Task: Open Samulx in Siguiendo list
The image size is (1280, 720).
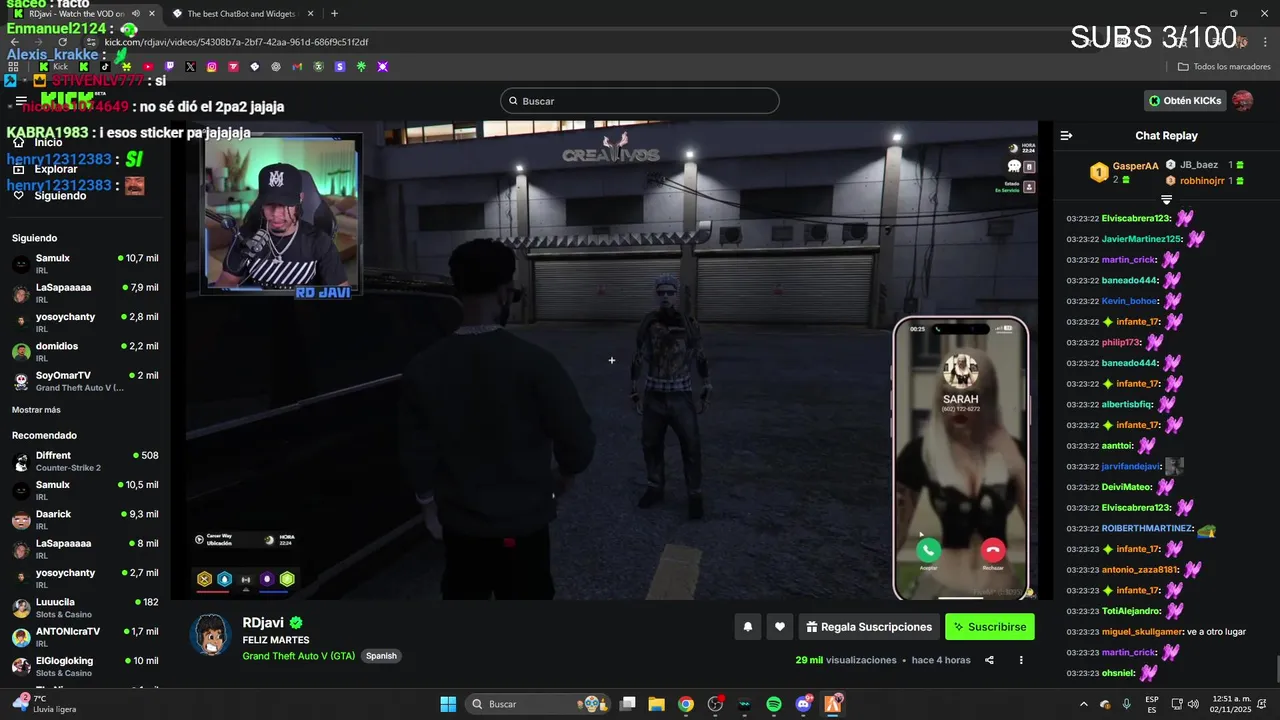Action: [x=85, y=264]
